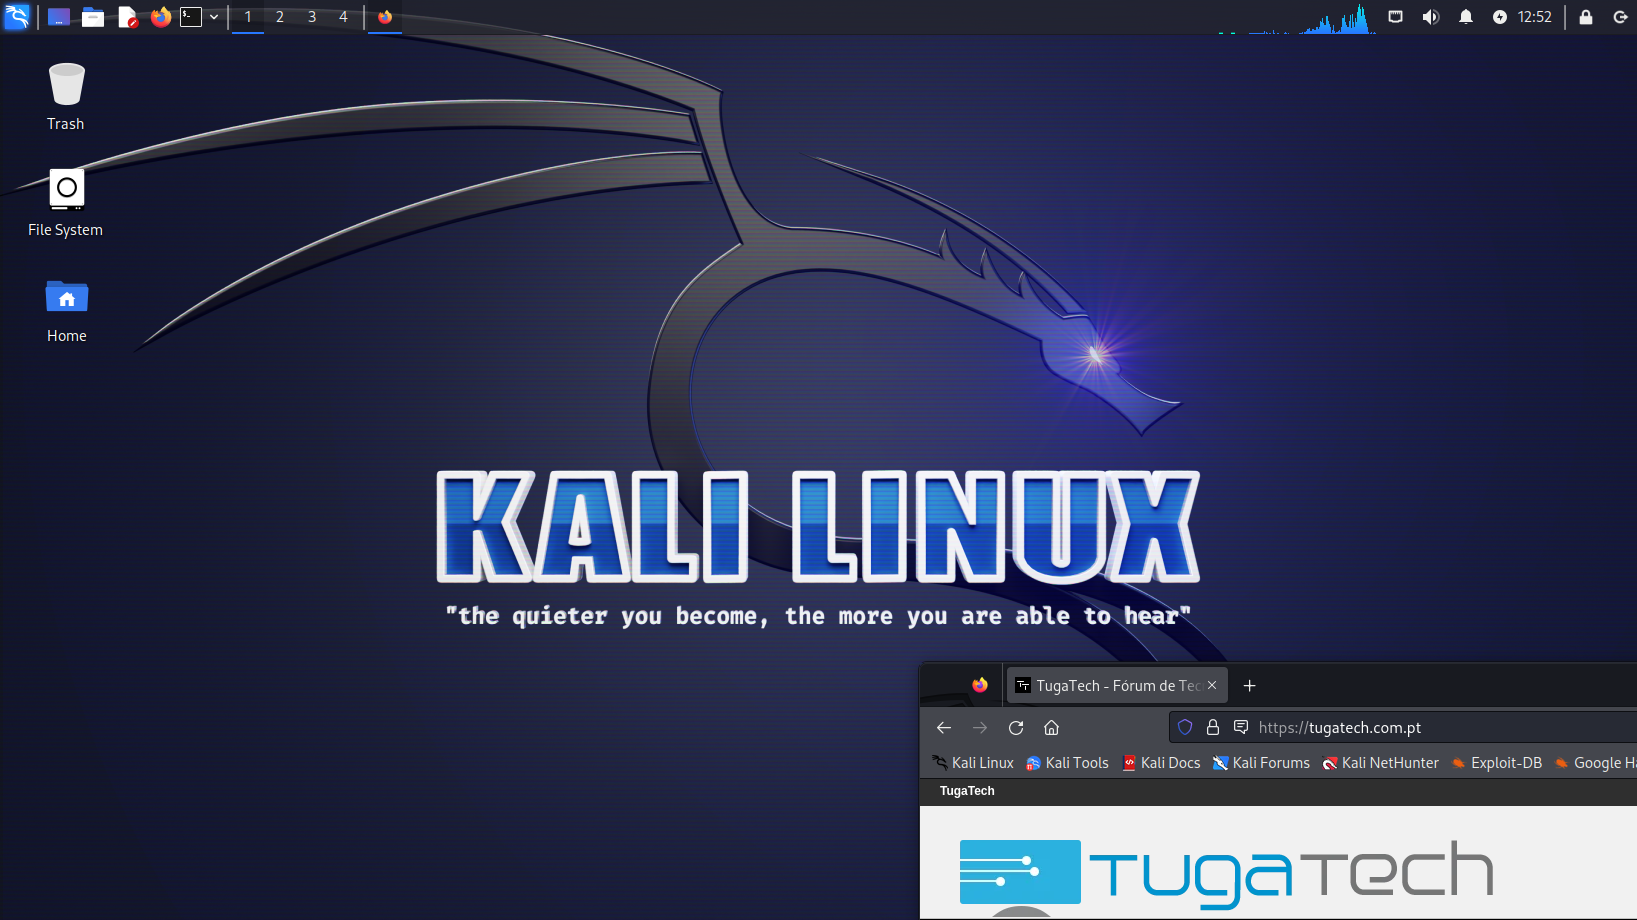Switch to workspace 4
The width and height of the screenshot is (1637, 920).
point(343,17)
